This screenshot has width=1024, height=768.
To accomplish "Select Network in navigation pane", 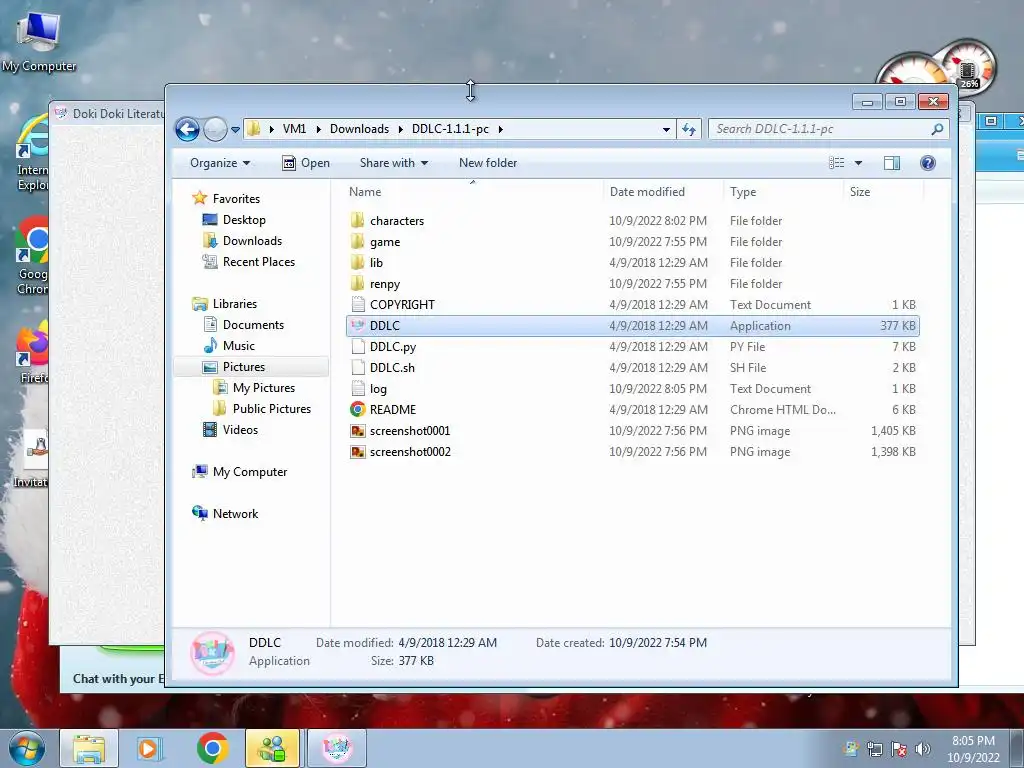I will (235, 514).
